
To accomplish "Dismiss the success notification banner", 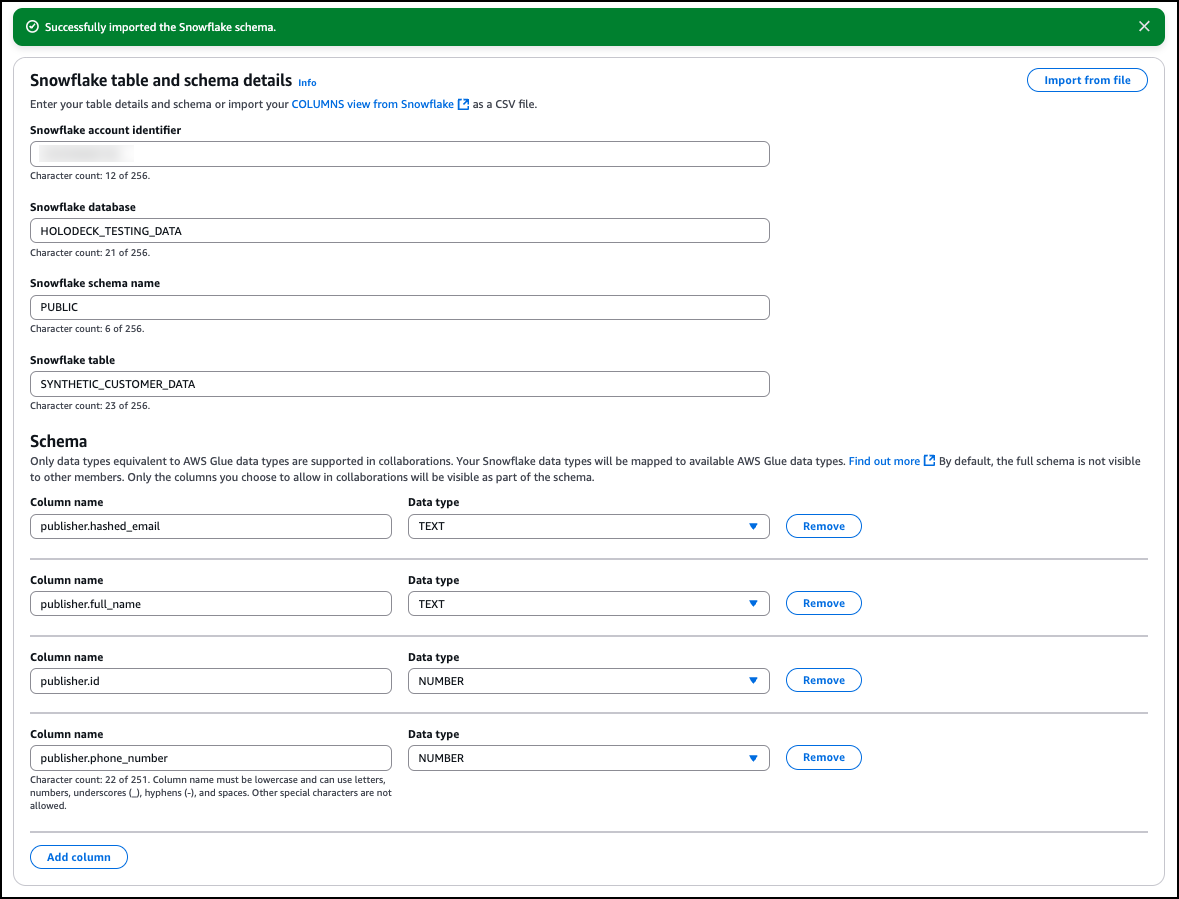I will click(1144, 26).
